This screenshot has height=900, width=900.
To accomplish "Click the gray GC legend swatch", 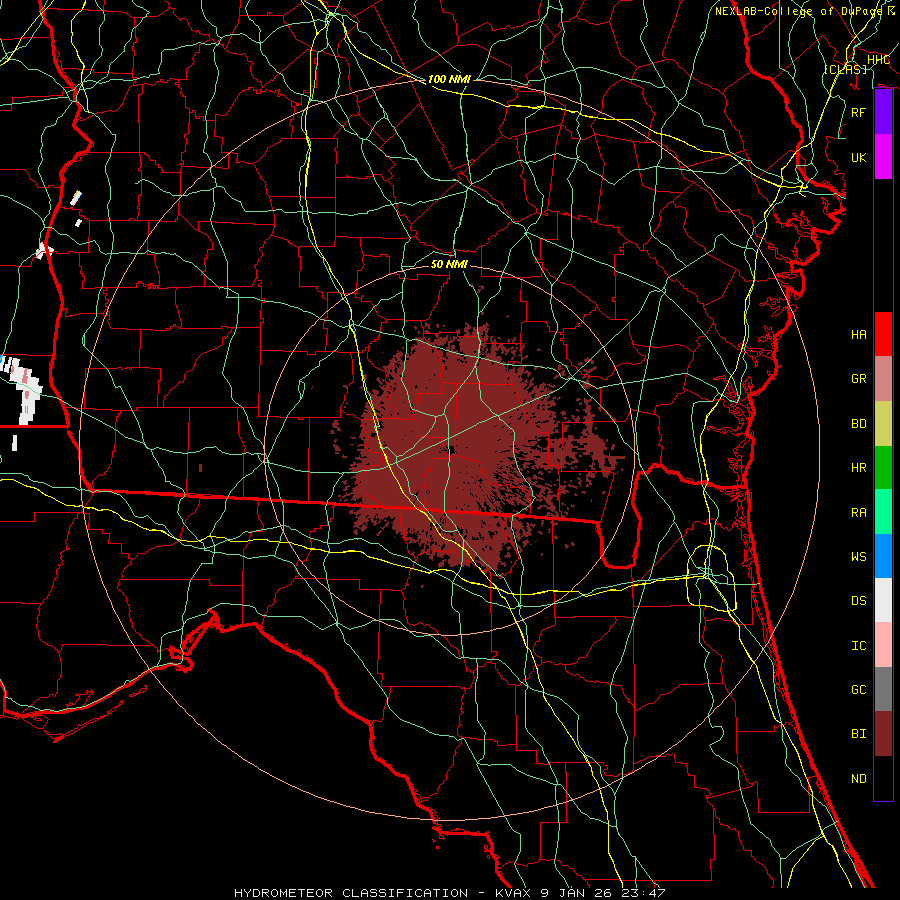I will [x=883, y=689].
